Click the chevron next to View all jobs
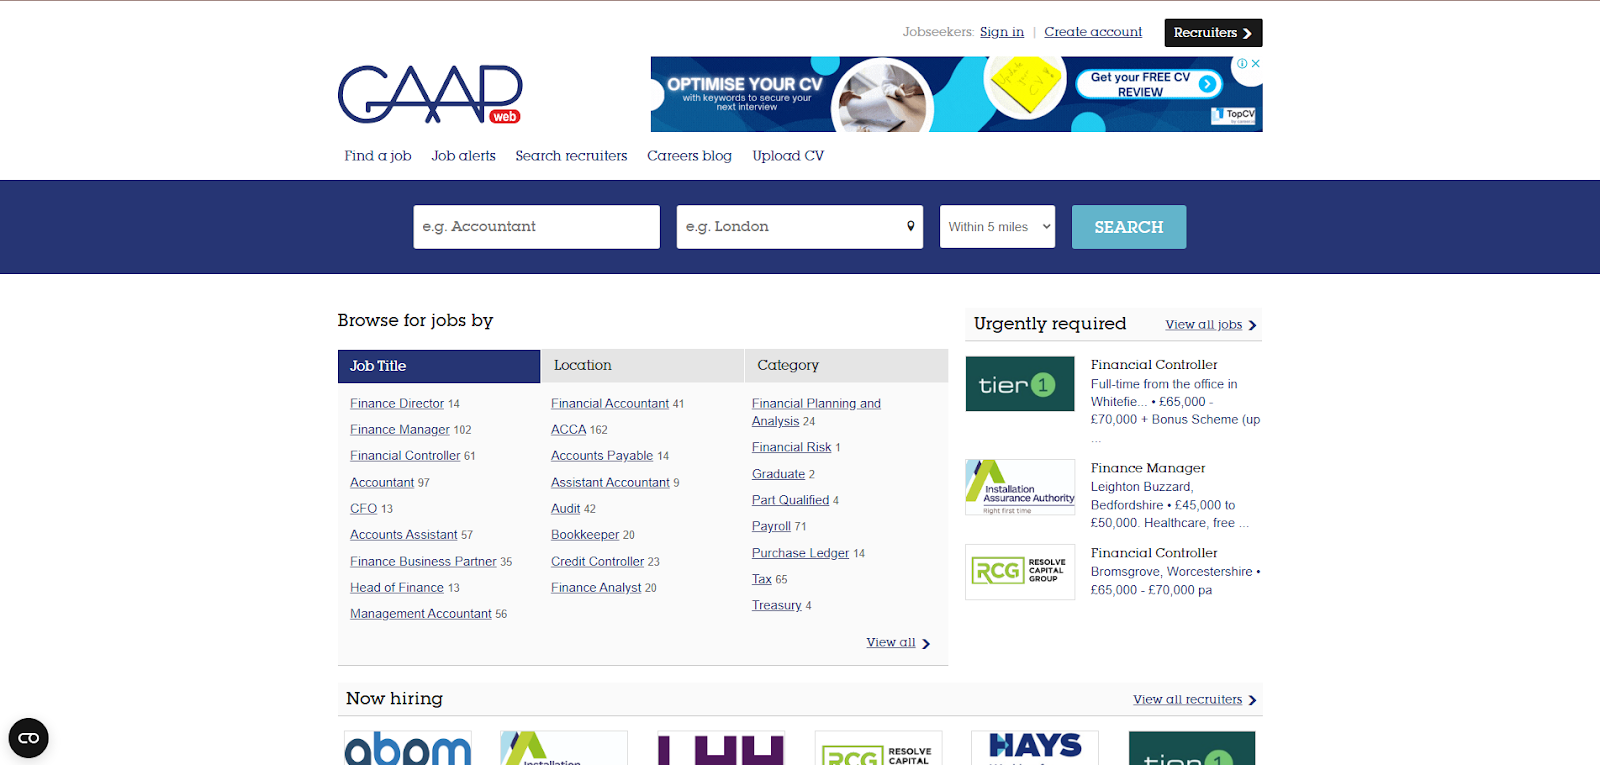Screen dimensions: 1600x765 1252,325
